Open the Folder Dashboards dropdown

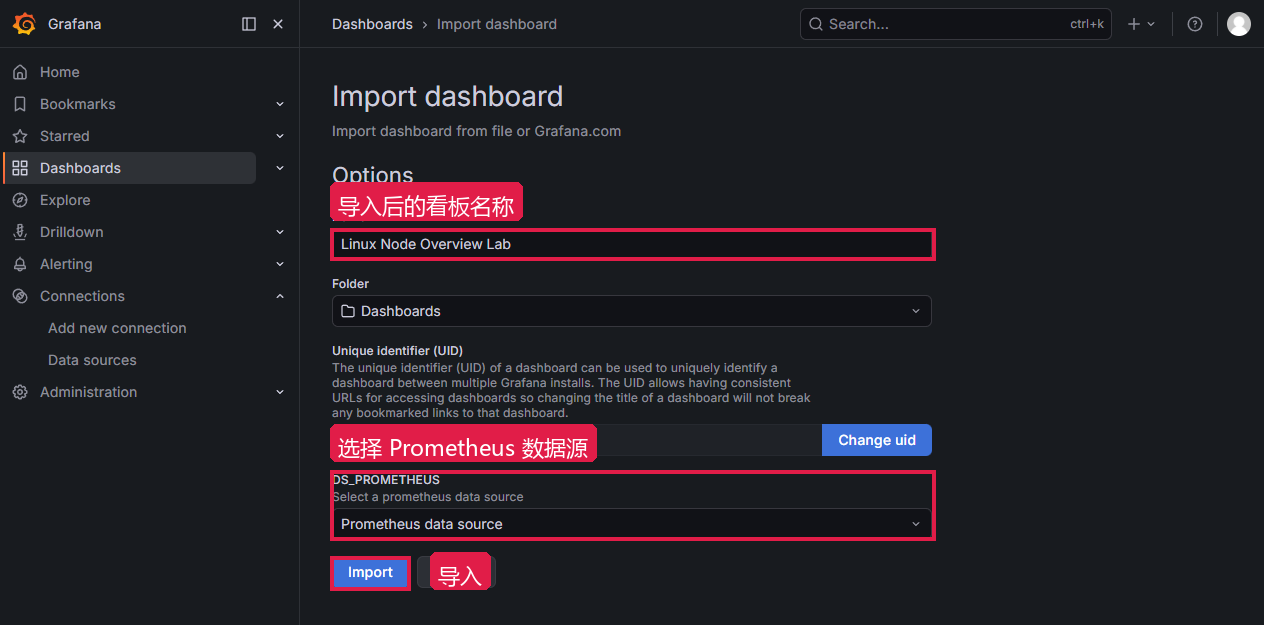click(631, 311)
